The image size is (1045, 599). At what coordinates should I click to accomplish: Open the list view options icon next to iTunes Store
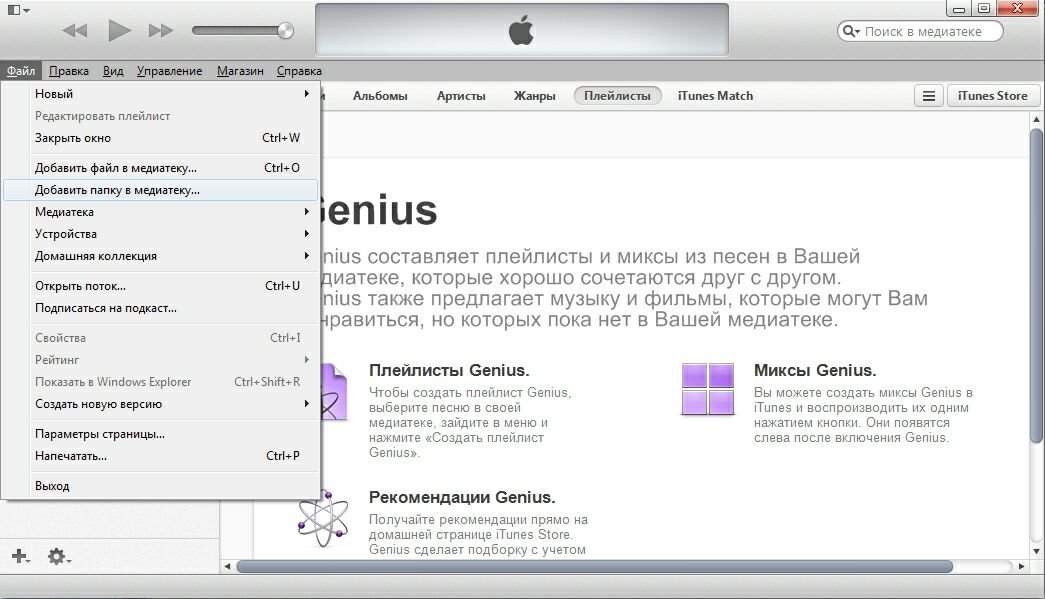[928, 96]
